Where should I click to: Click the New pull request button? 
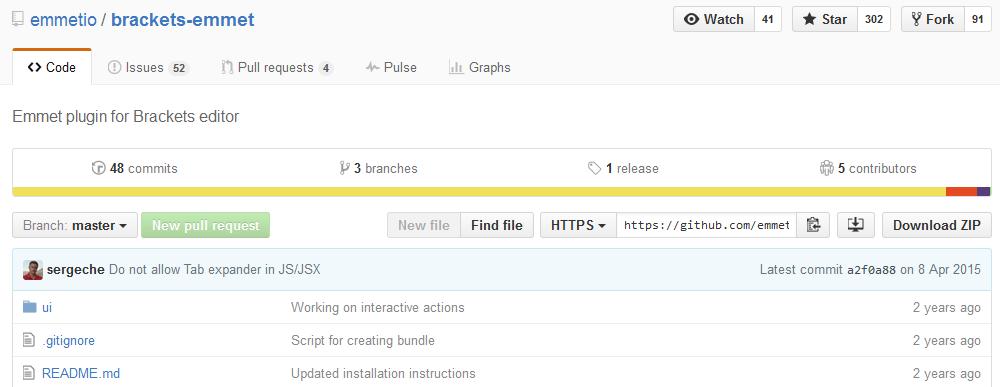205,225
